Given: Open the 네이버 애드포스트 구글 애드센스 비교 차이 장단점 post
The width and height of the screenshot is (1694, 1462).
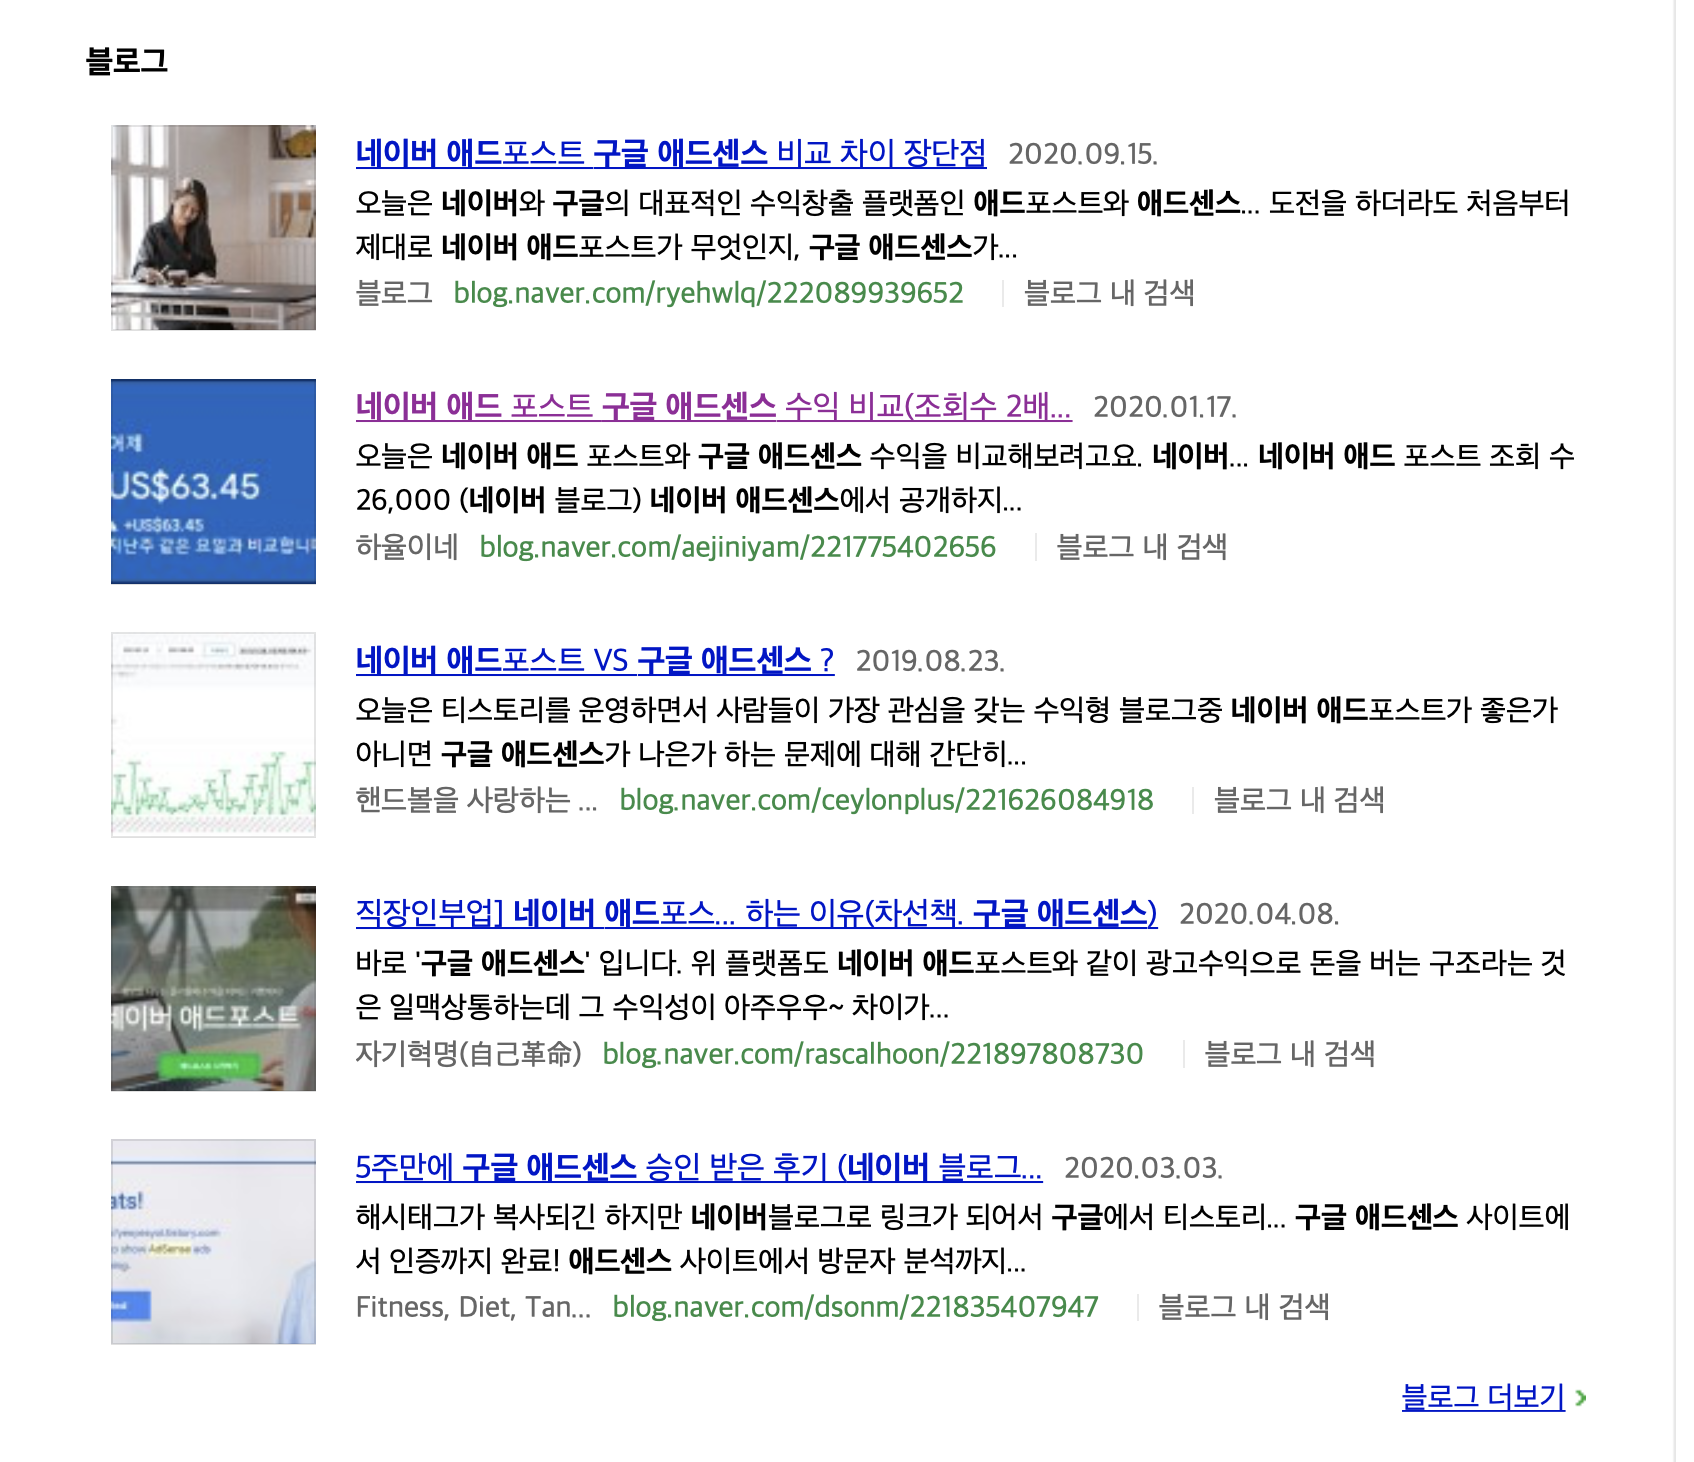Looking at the screenshot, I should pyautogui.click(x=671, y=153).
